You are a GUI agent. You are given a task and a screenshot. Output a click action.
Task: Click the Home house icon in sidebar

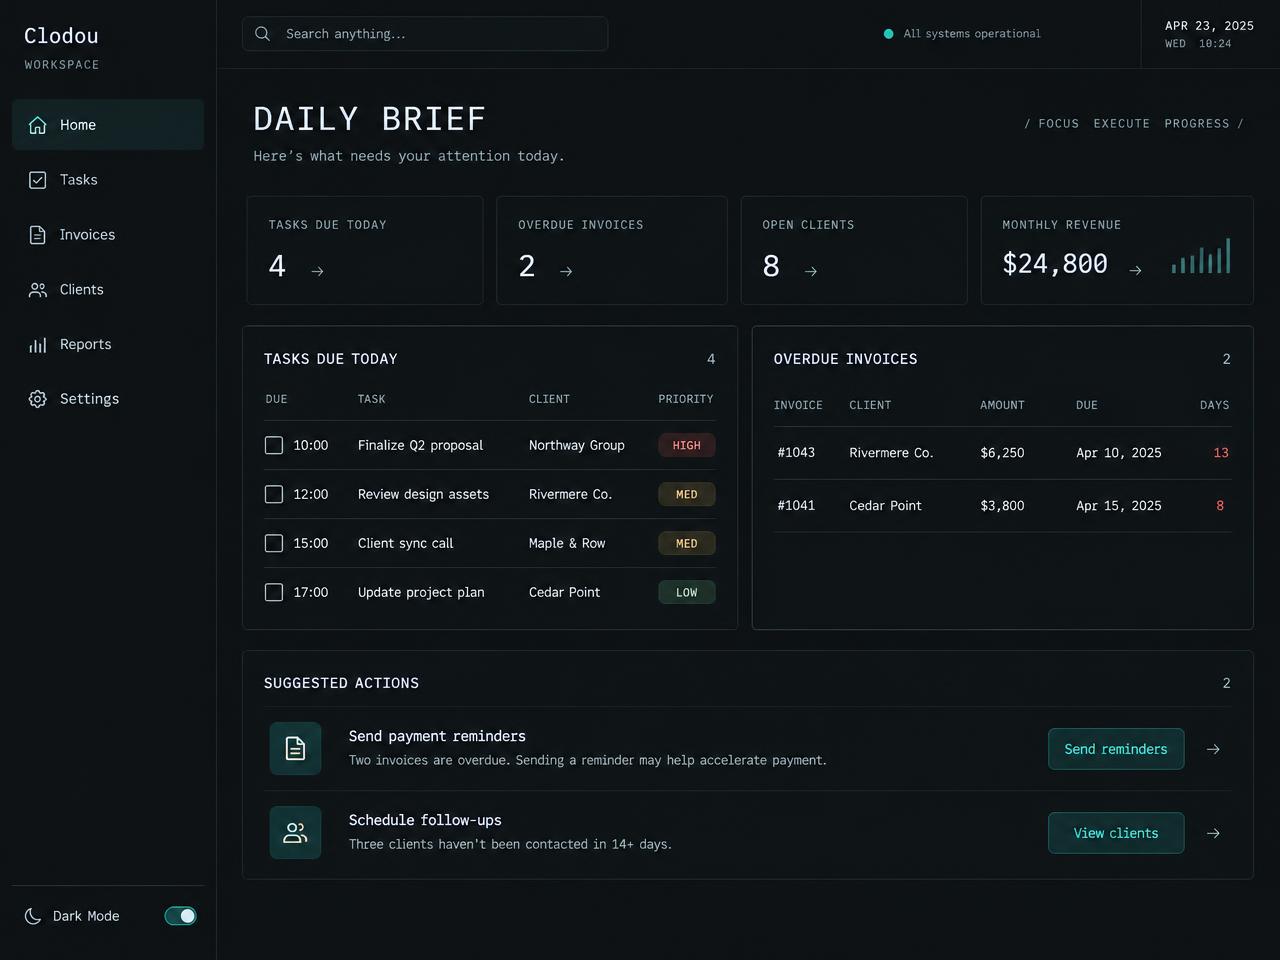coord(38,125)
